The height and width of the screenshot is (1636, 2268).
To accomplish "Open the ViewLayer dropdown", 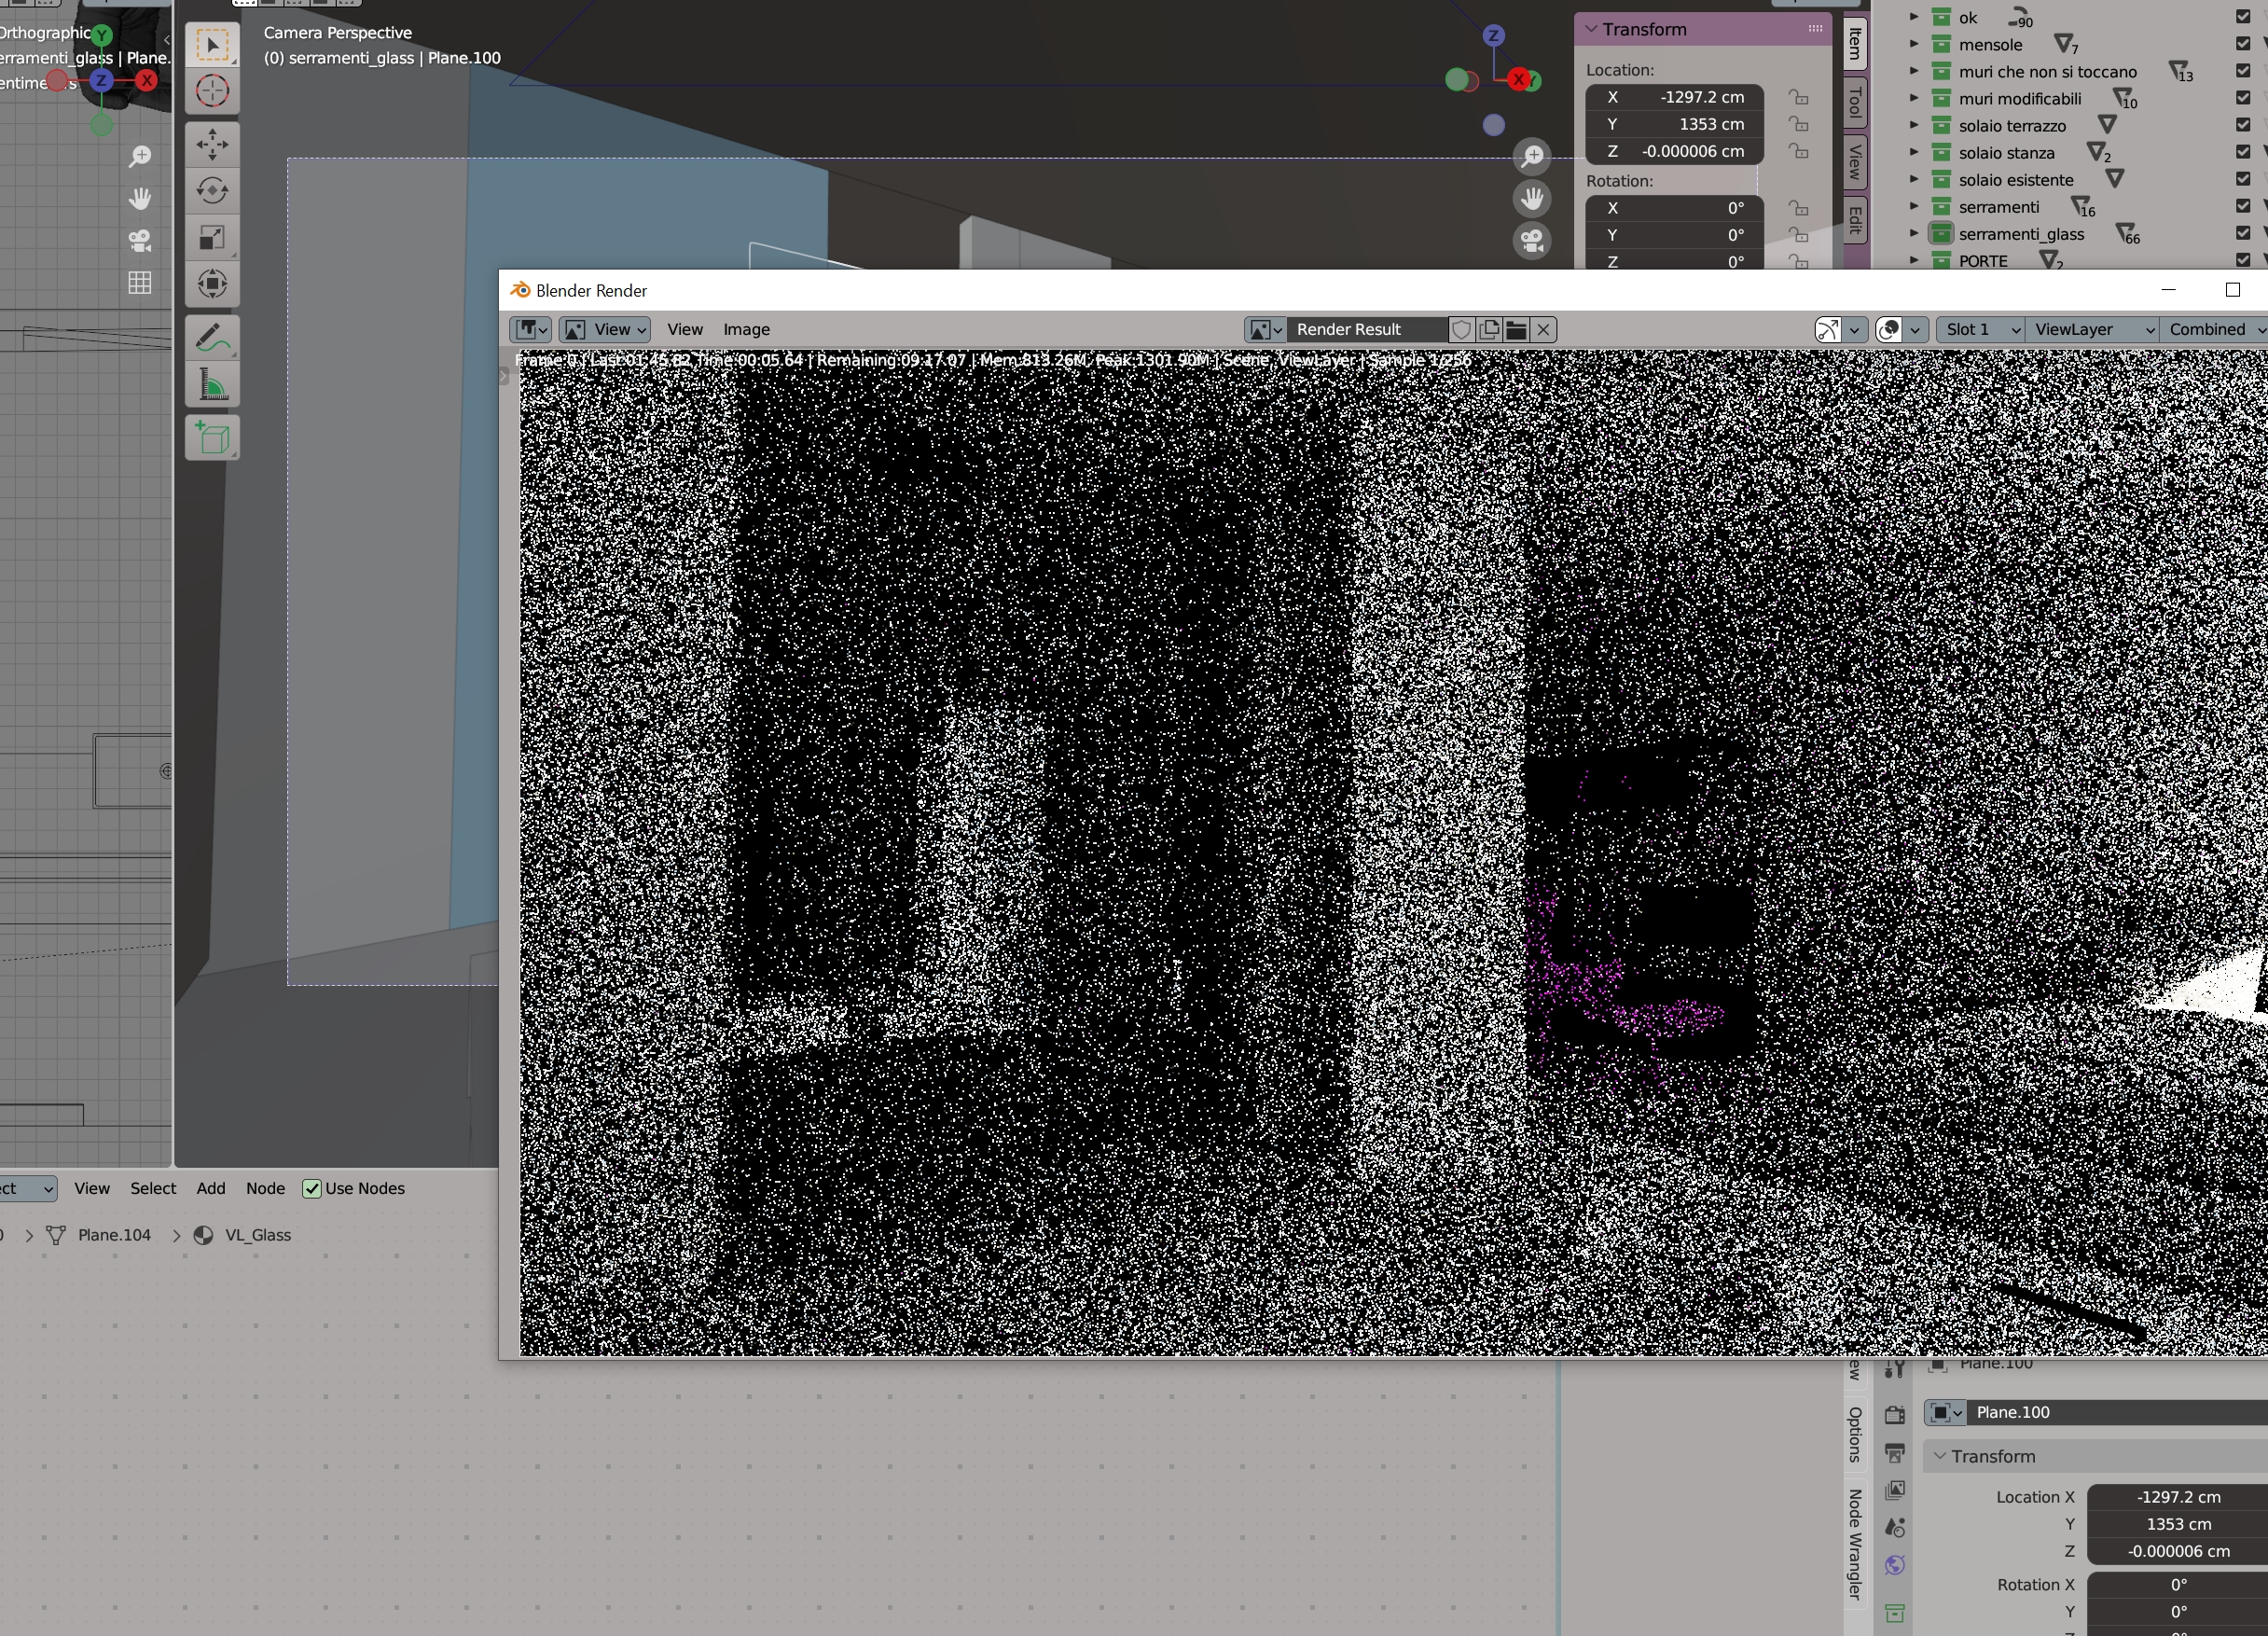I will [2092, 330].
